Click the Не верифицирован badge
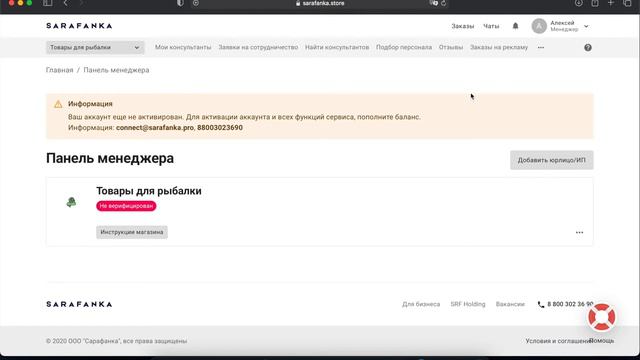Viewport: 640px width, 360px height. click(x=126, y=206)
